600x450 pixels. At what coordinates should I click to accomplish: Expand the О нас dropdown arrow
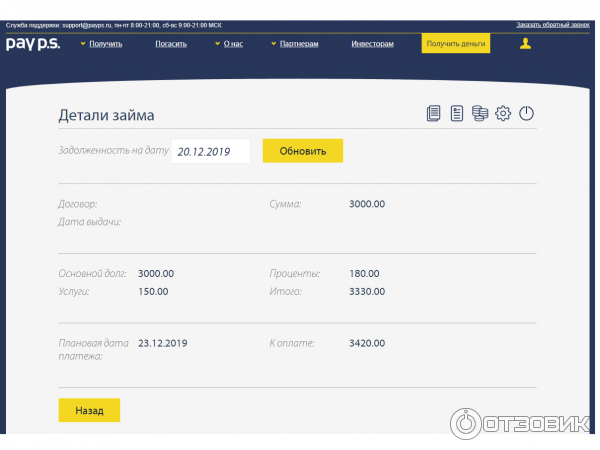[217, 44]
